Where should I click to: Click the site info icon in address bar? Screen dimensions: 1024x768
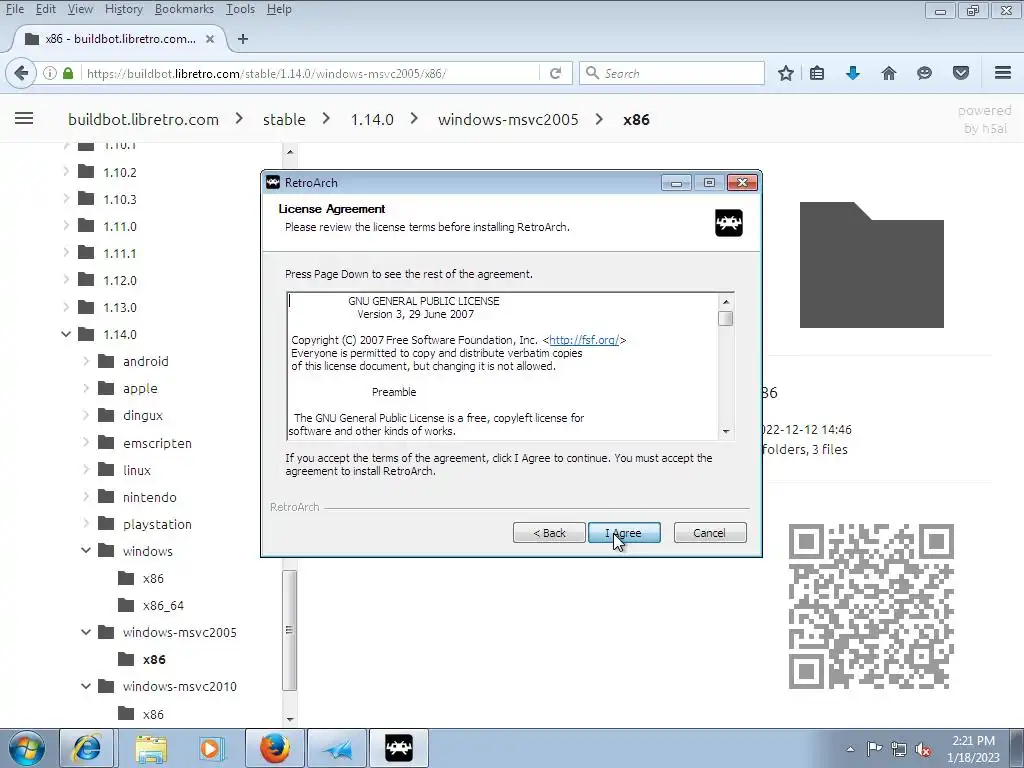point(50,73)
